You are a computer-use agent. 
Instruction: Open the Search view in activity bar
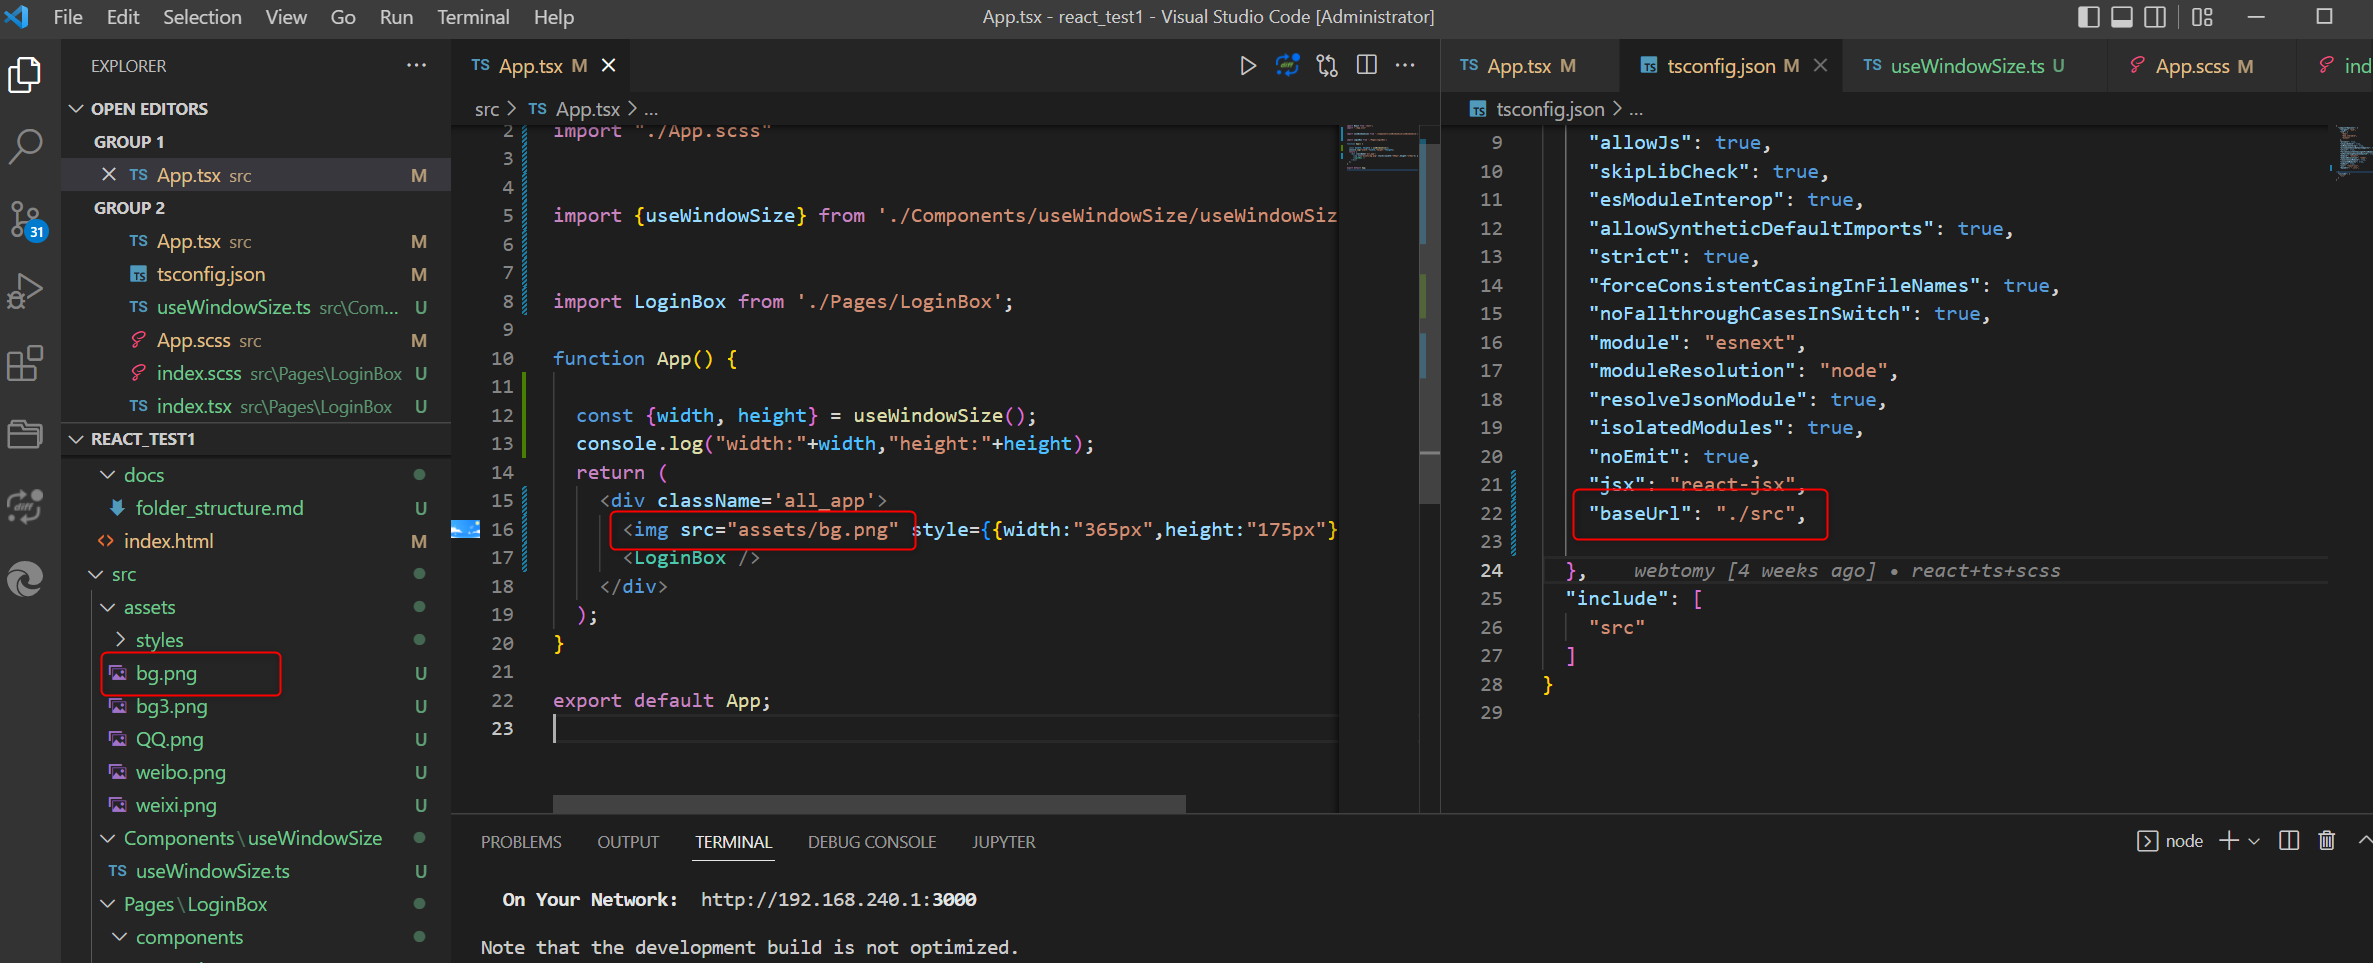25,146
